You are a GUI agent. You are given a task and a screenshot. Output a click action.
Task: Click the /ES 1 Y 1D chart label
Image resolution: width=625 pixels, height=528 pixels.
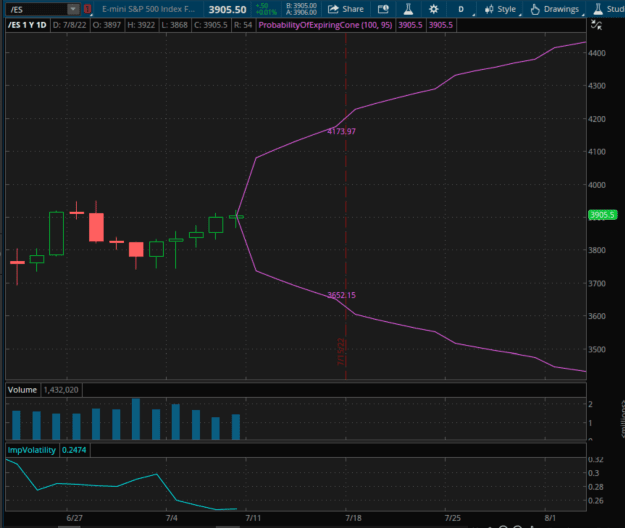pos(27,25)
